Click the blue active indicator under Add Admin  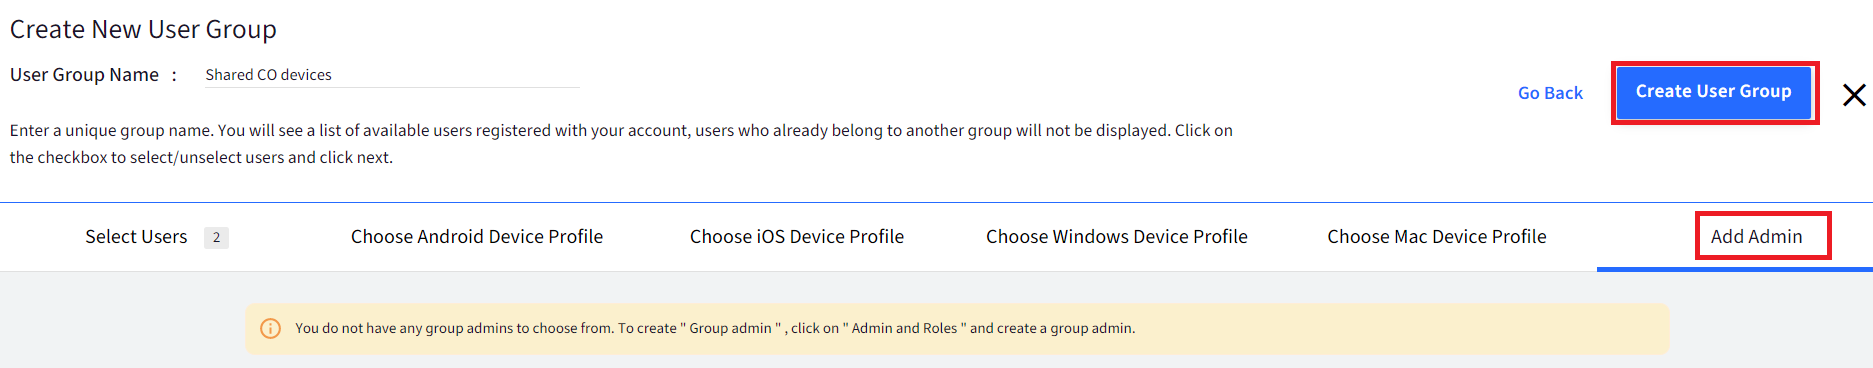(1735, 269)
